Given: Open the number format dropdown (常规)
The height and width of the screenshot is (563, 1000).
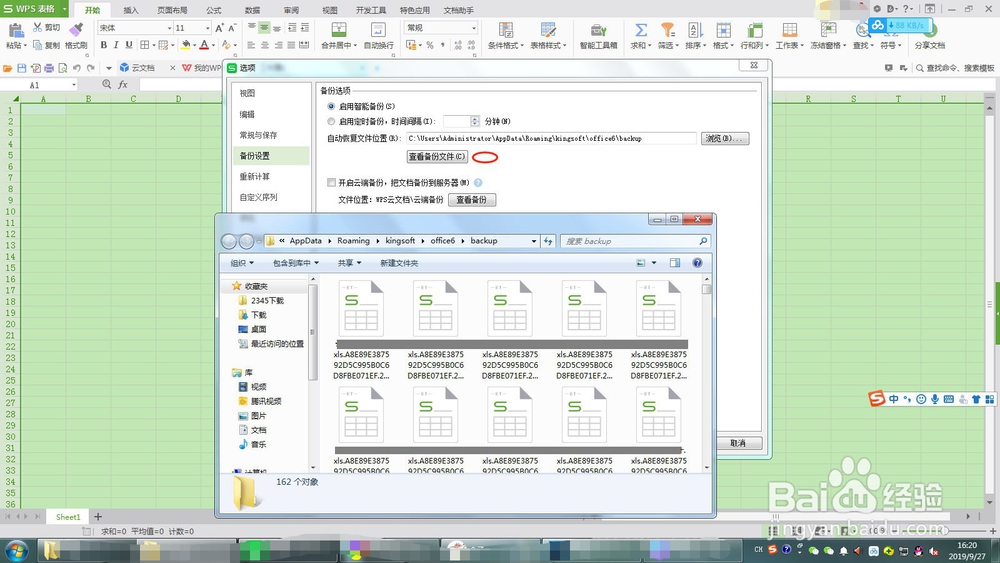Looking at the screenshot, I should (474, 28).
